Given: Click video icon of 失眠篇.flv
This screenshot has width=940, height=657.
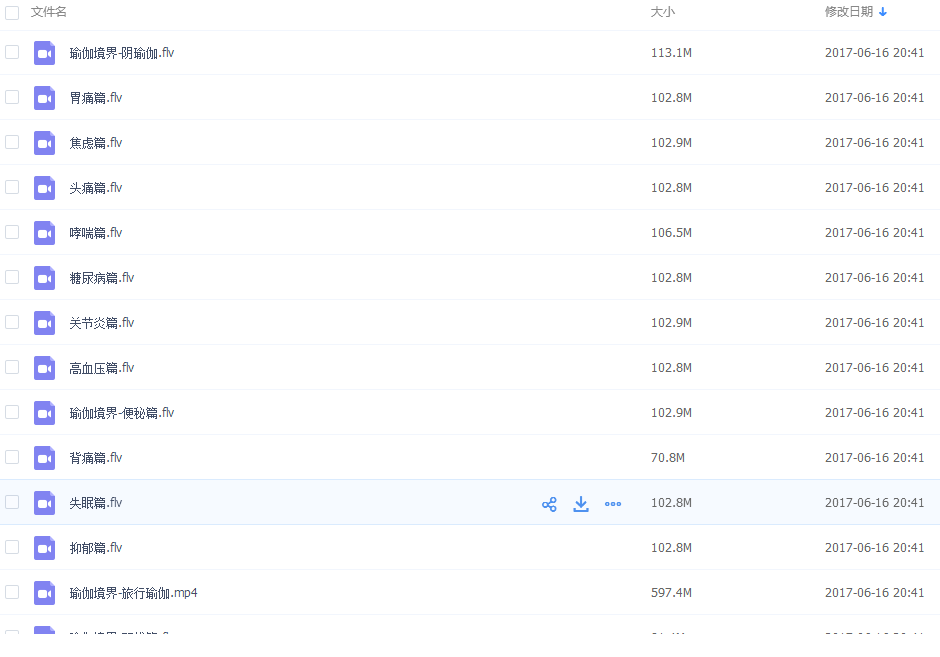Looking at the screenshot, I should click(44, 502).
